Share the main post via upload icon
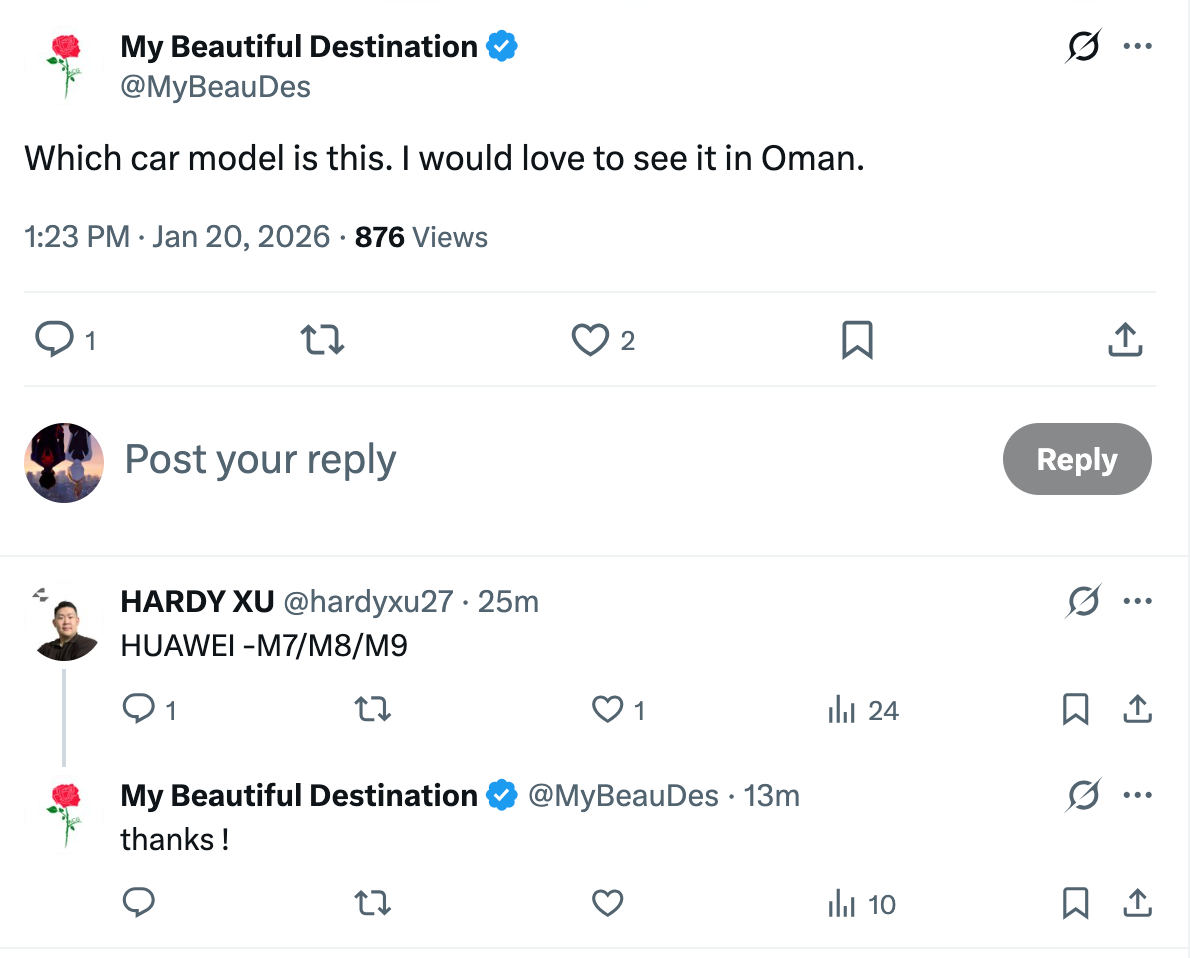This screenshot has height=958, width=1190. [x=1125, y=341]
